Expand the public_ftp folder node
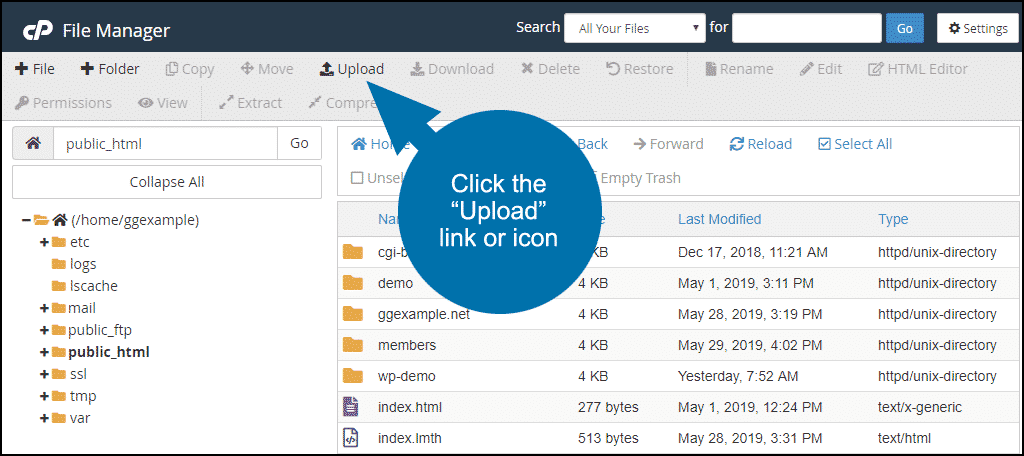This screenshot has height=456, width=1024. click(44, 330)
